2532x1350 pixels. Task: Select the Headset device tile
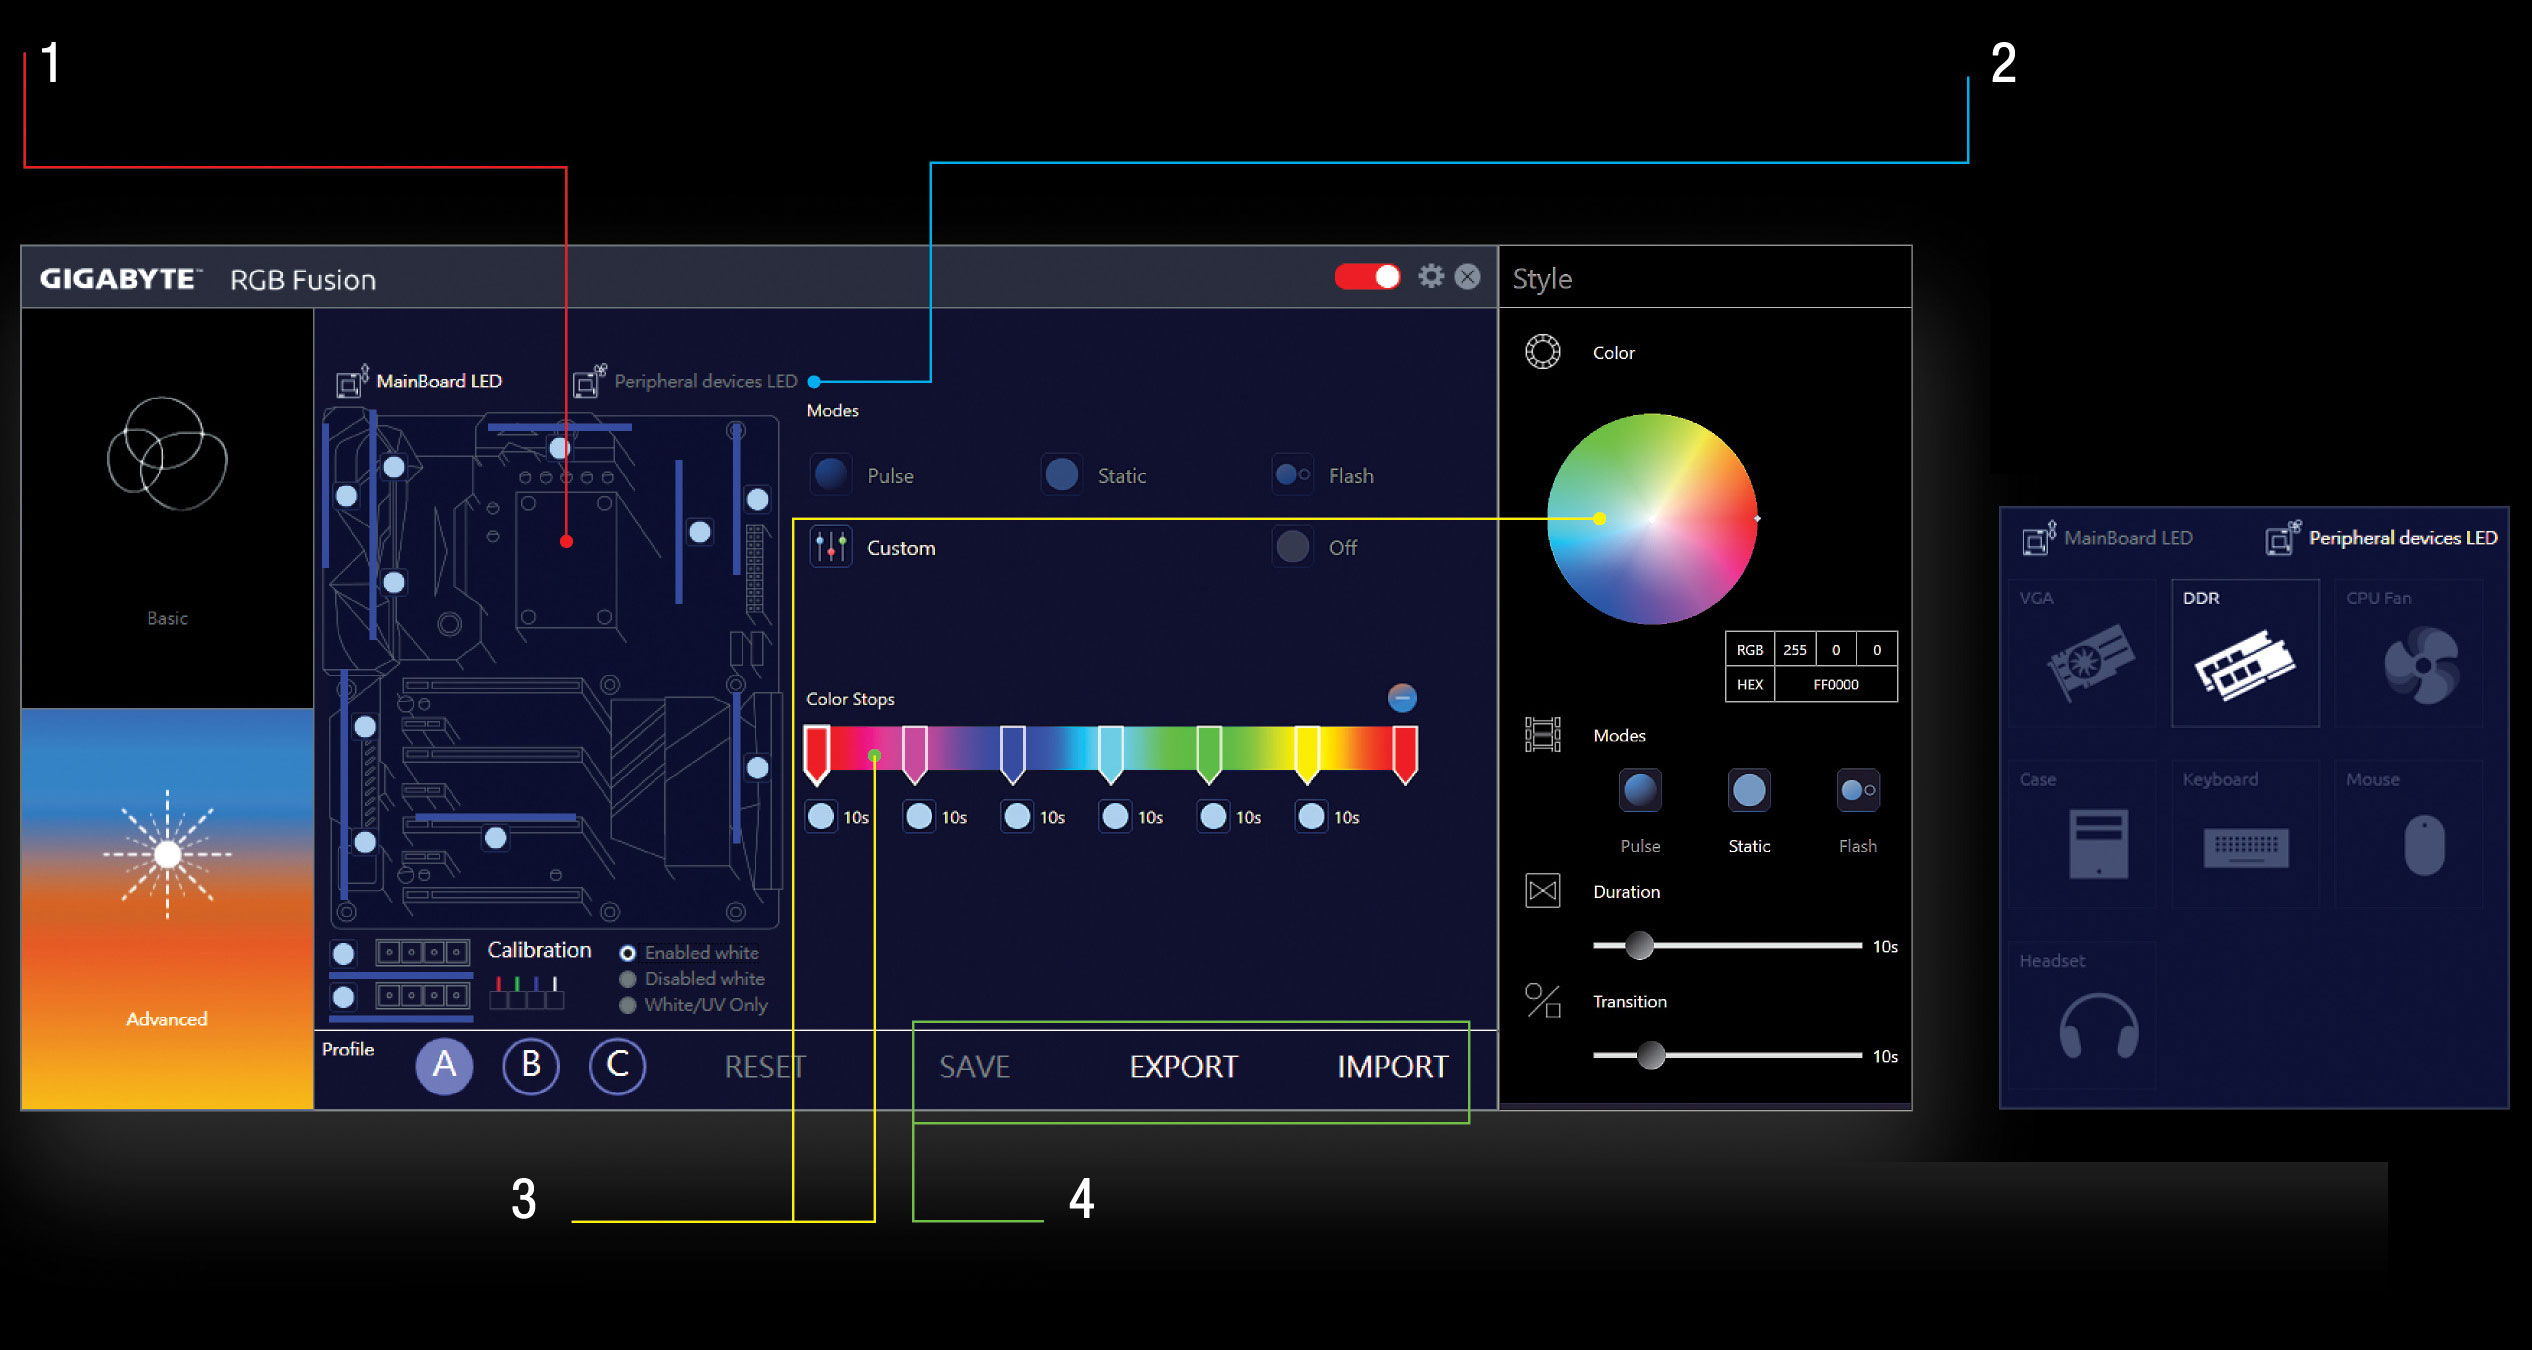click(2083, 1015)
